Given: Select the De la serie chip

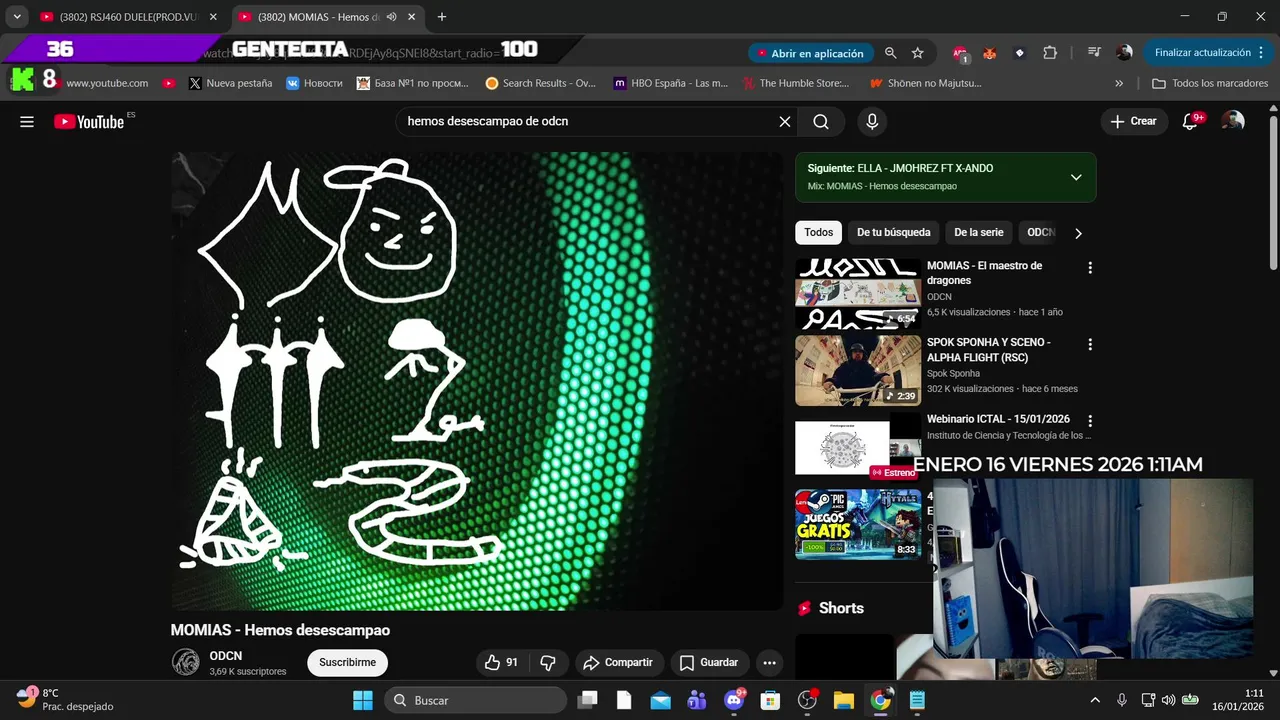Looking at the screenshot, I should coord(979,233).
